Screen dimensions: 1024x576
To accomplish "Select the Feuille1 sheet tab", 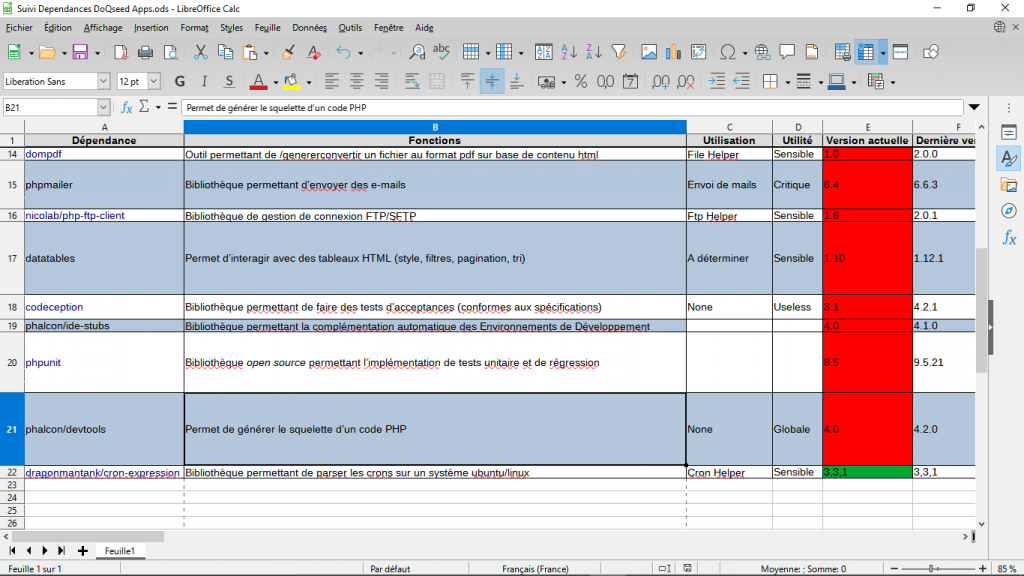I will [120, 551].
